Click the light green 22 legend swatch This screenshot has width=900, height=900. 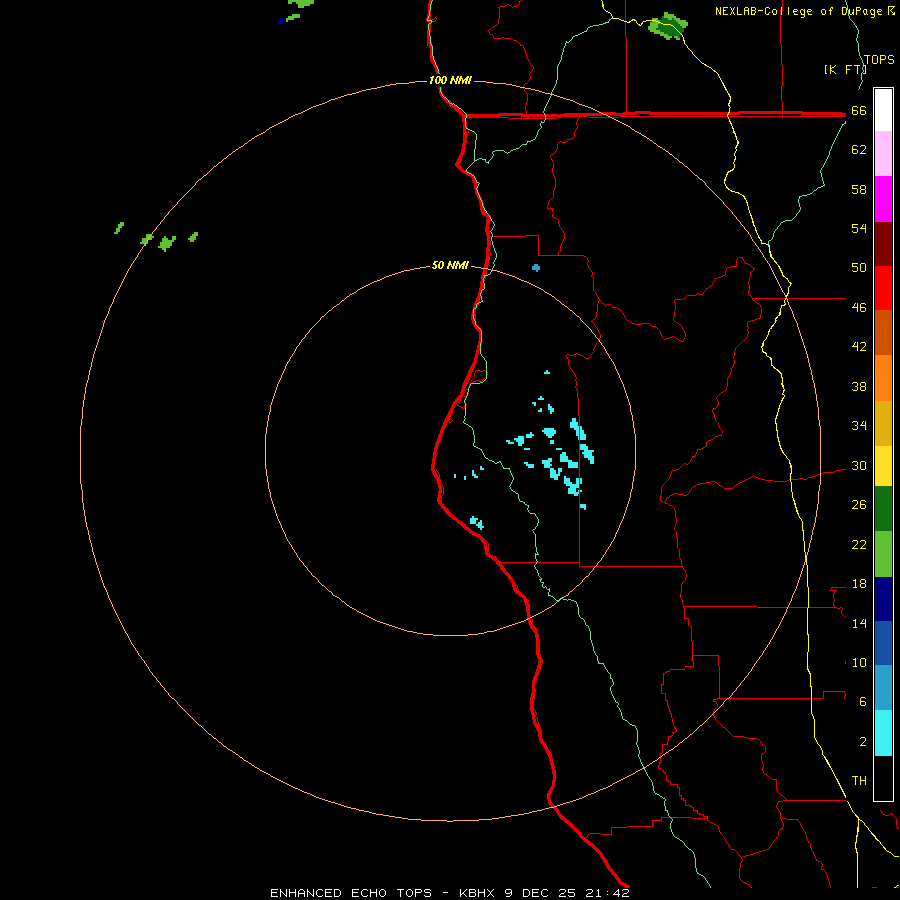[883, 554]
